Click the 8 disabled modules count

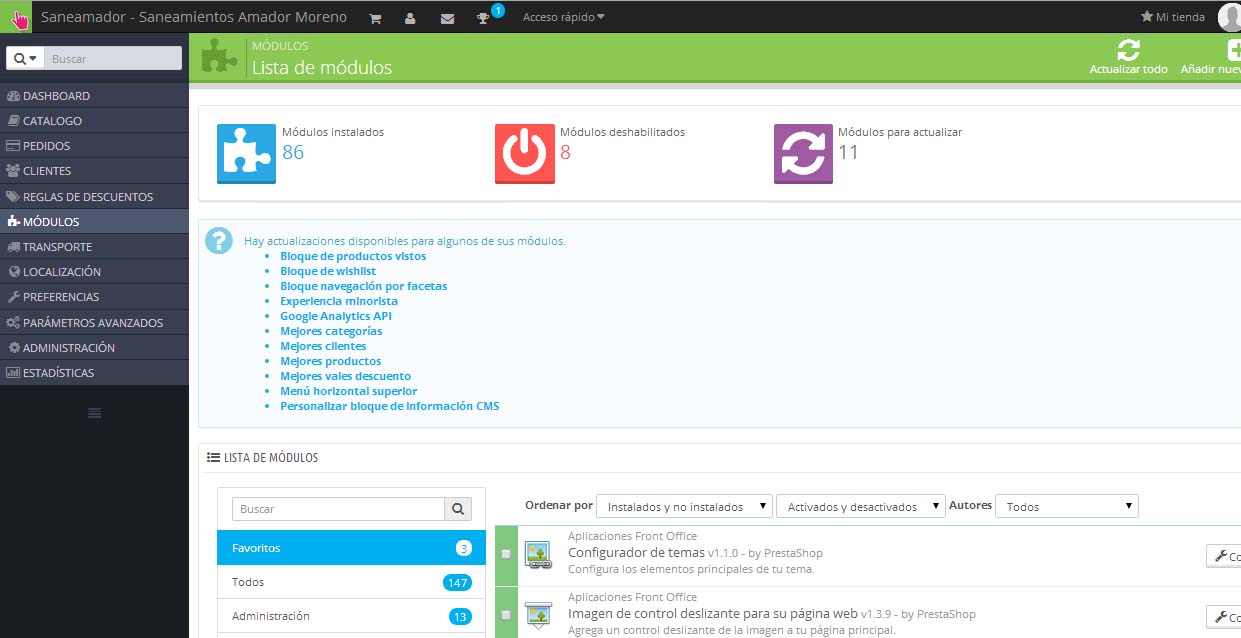565,152
